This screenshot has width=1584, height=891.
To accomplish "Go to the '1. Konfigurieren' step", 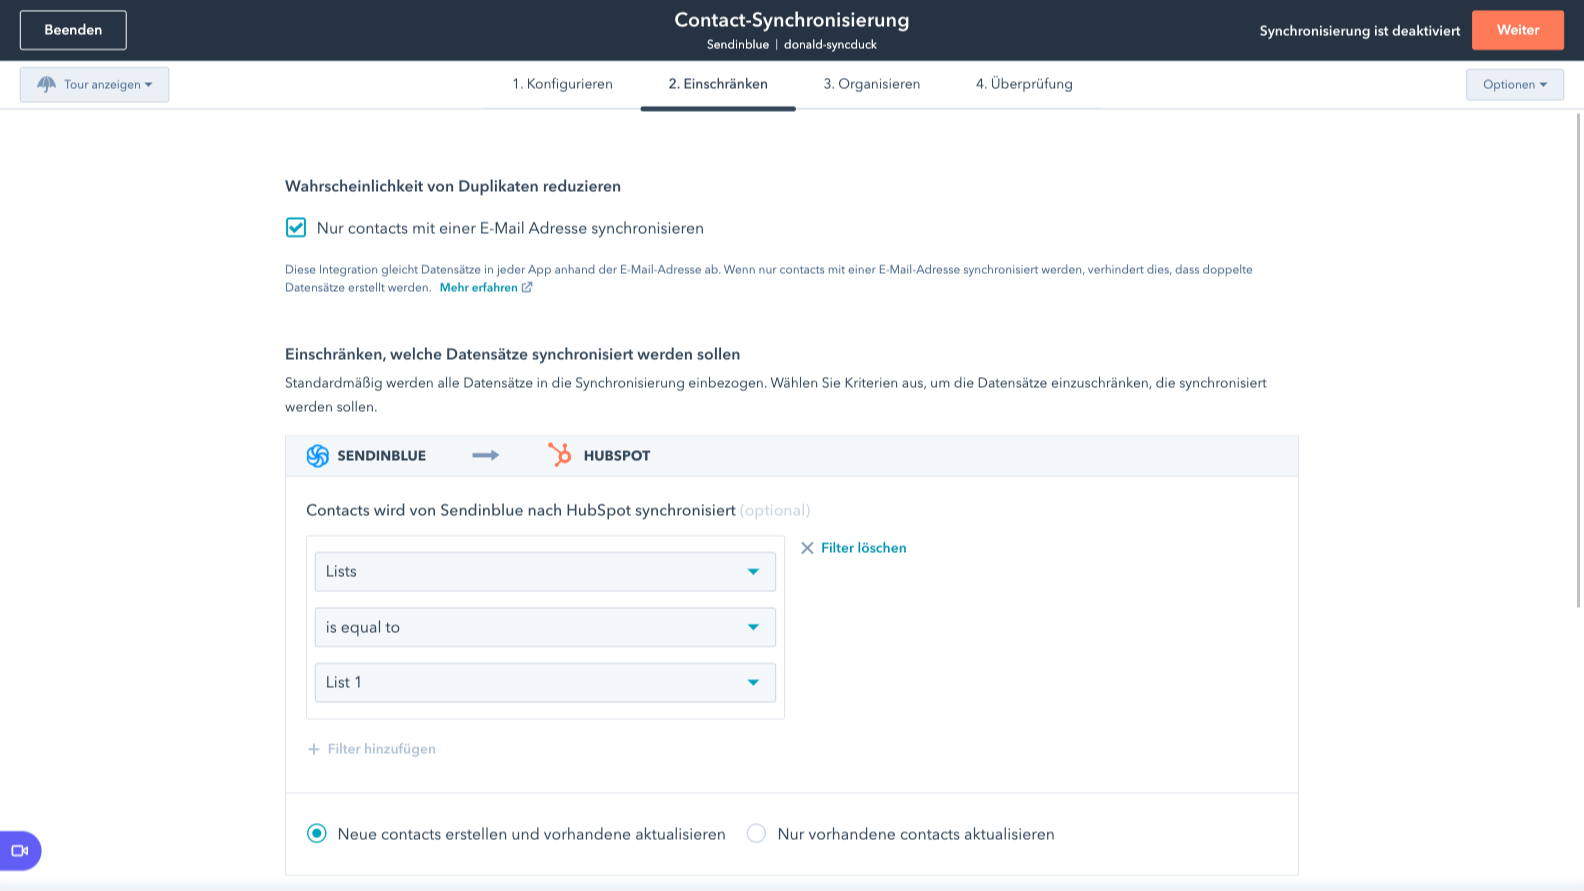I will click(x=563, y=84).
